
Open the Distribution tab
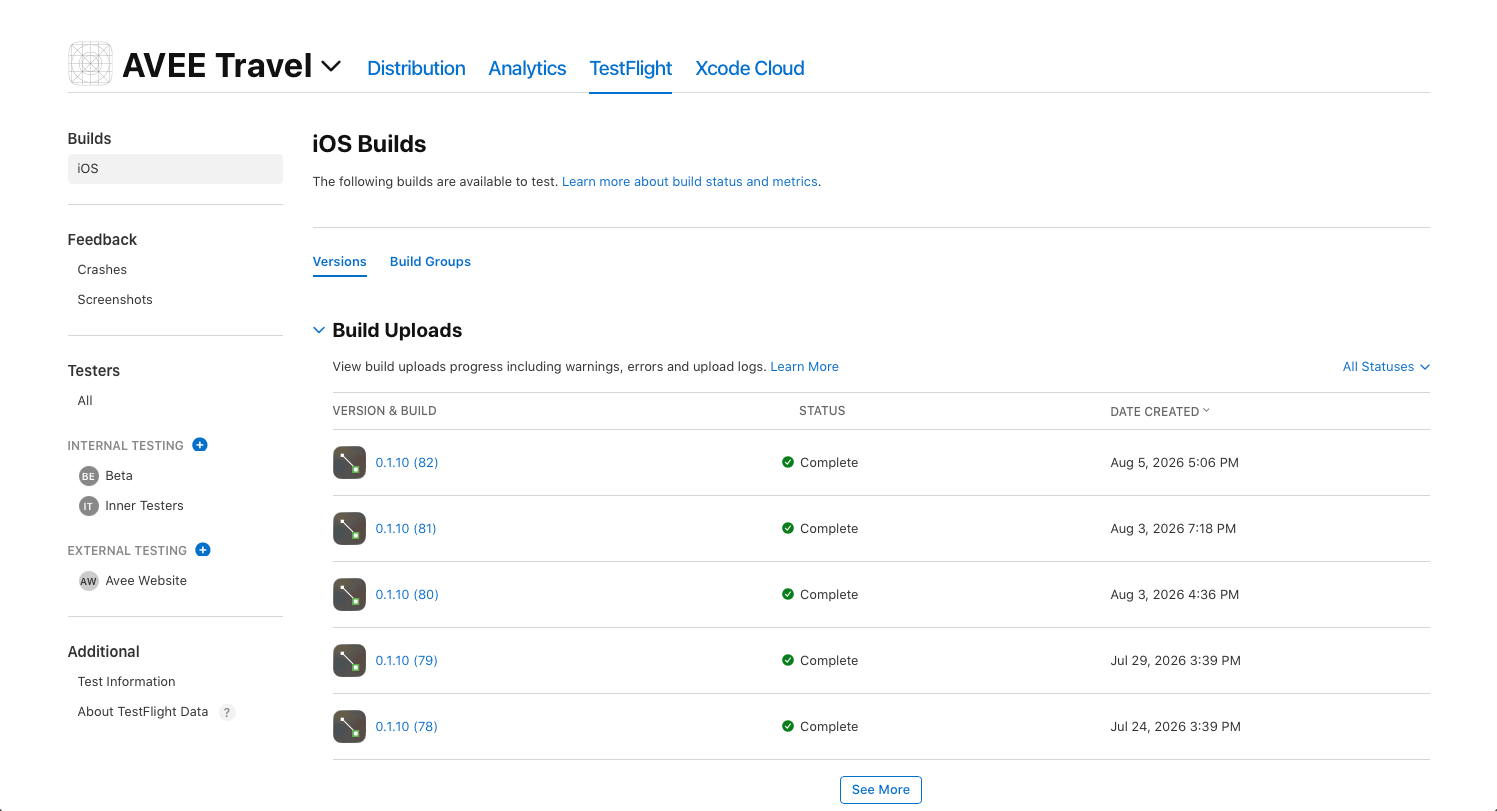416,68
